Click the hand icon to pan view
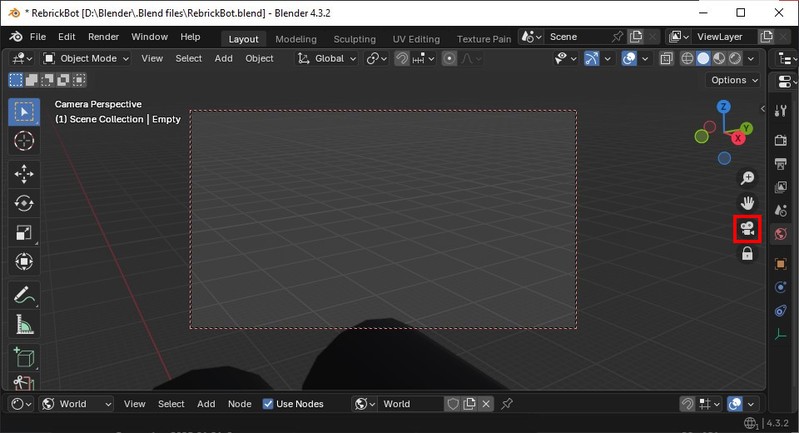799x433 pixels. tap(747, 203)
